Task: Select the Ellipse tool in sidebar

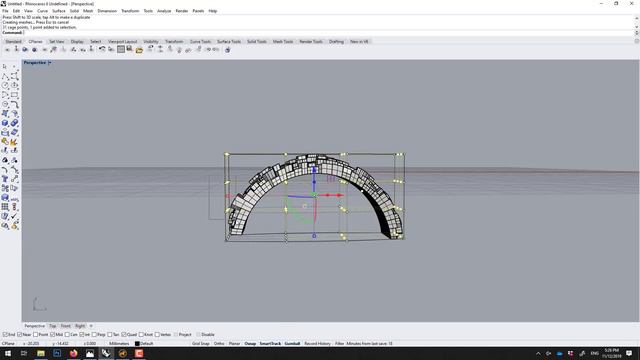Action: (14, 85)
